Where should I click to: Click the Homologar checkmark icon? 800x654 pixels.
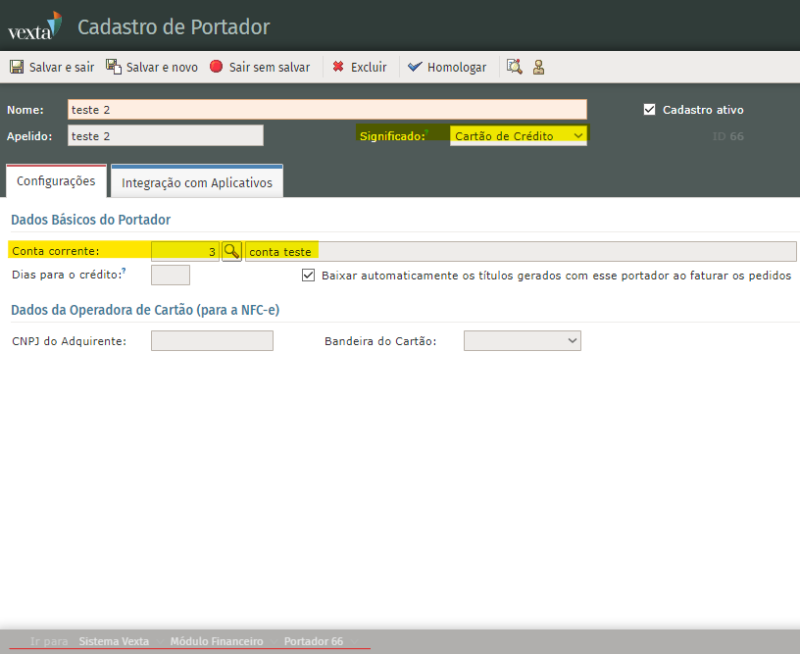tap(415, 67)
